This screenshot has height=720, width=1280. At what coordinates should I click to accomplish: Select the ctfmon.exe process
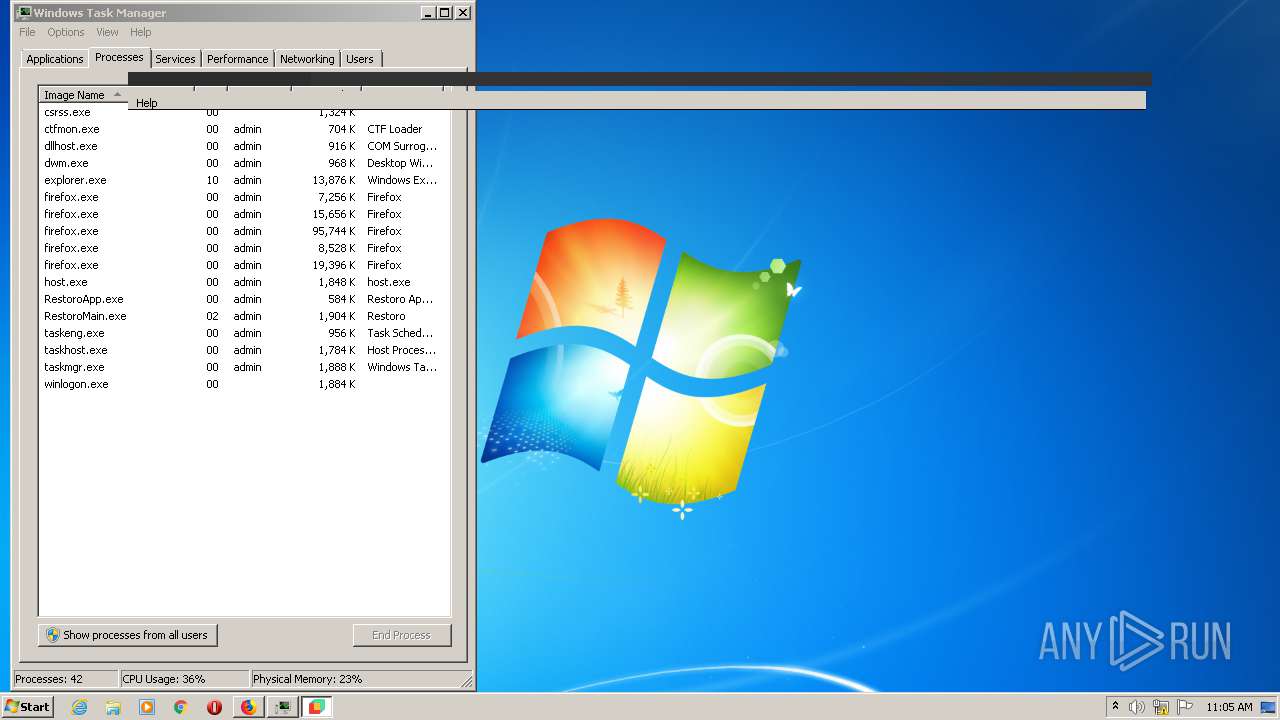[x=245, y=129]
